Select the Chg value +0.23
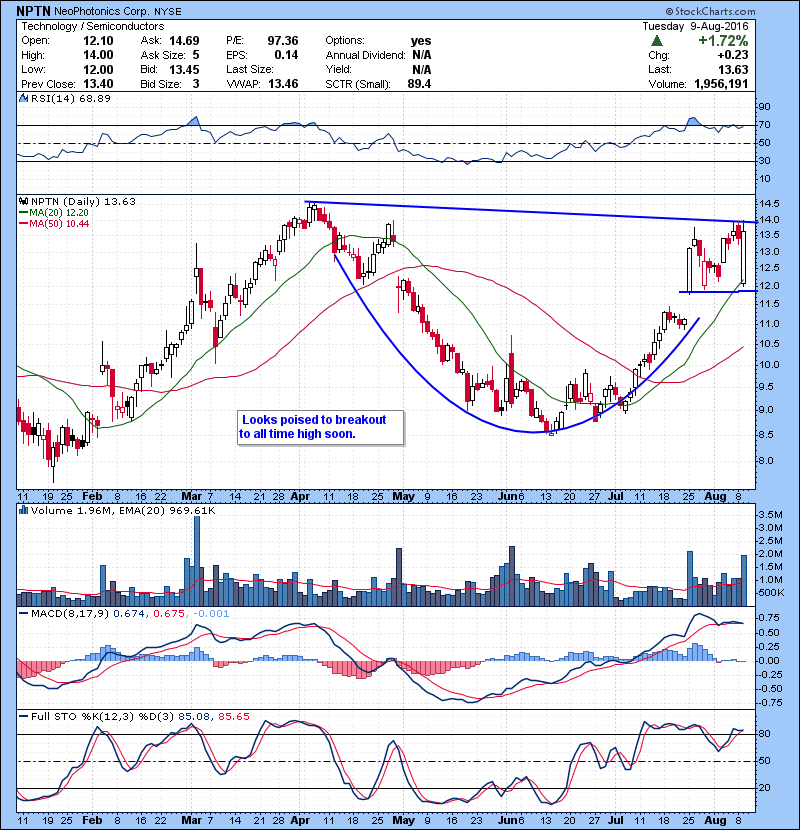800x830 pixels. [x=733, y=55]
